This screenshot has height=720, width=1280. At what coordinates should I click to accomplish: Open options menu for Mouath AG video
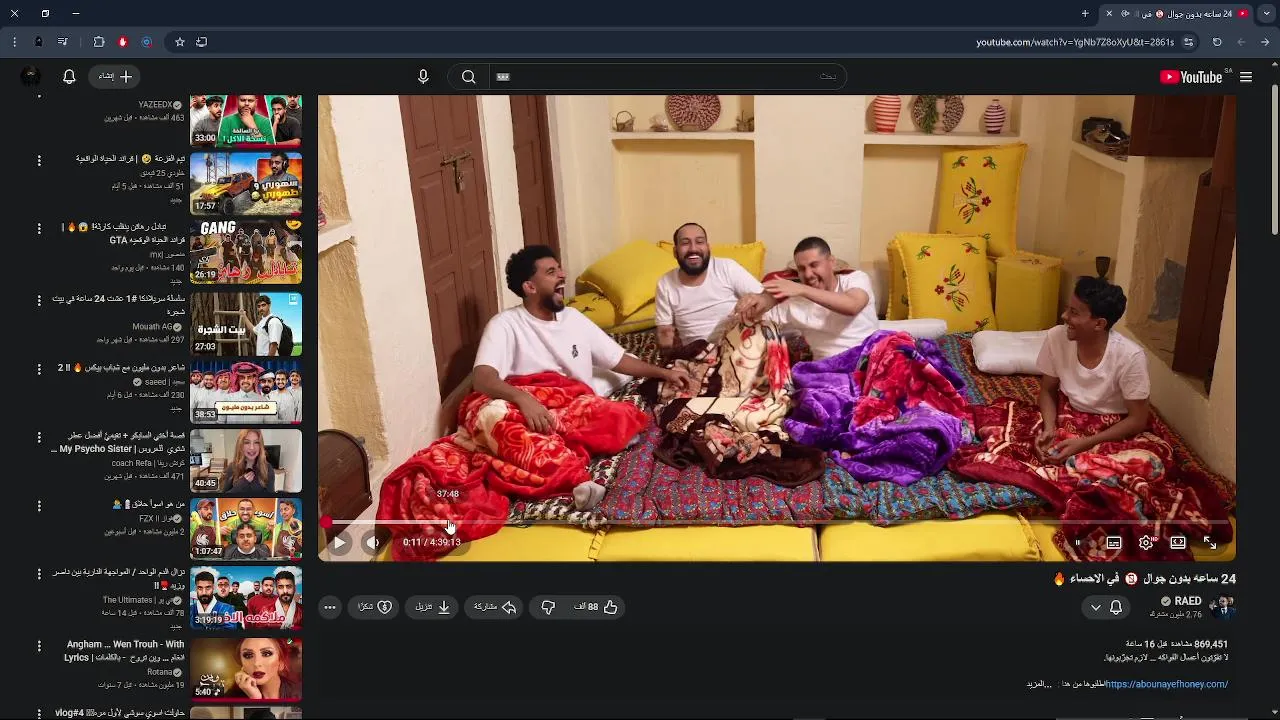click(39, 301)
